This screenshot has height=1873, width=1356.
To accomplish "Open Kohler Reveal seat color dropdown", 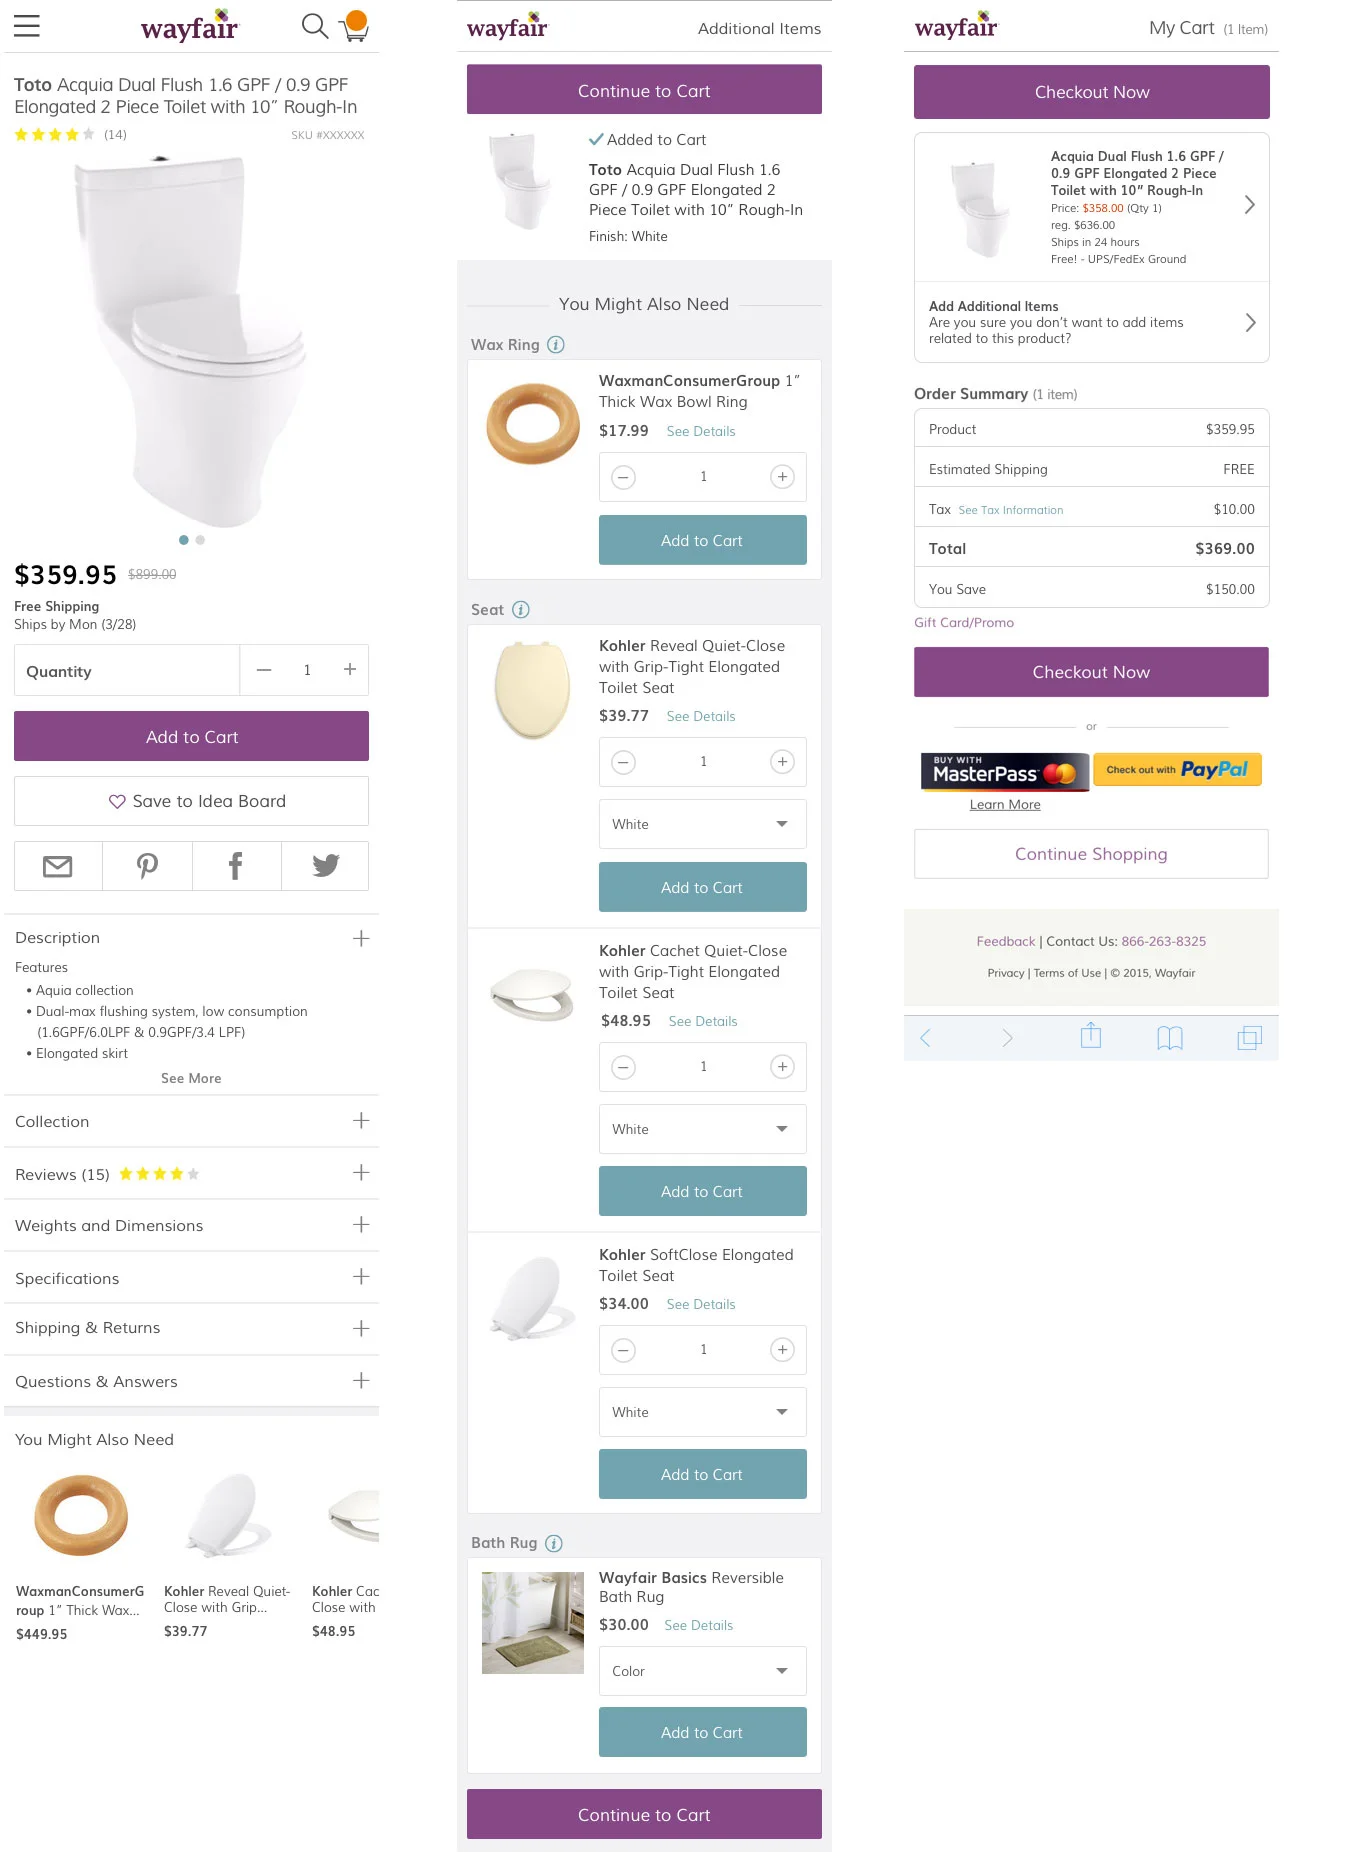I will coord(702,824).
